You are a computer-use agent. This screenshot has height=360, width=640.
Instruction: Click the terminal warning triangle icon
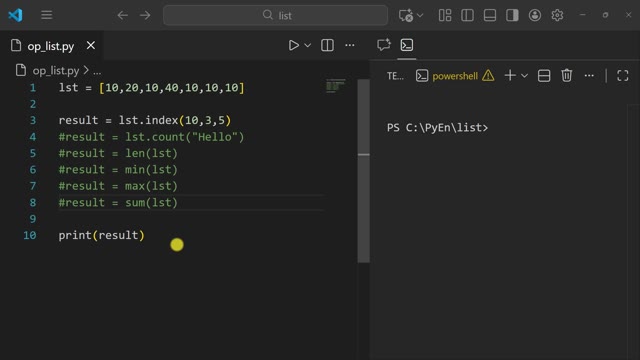pyautogui.click(x=488, y=76)
